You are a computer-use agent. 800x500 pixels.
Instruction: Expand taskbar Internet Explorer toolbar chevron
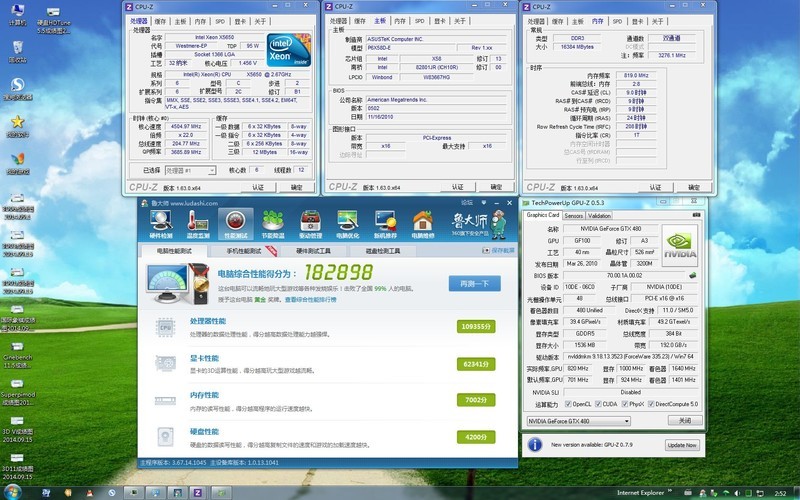pyautogui.click(x=669, y=491)
